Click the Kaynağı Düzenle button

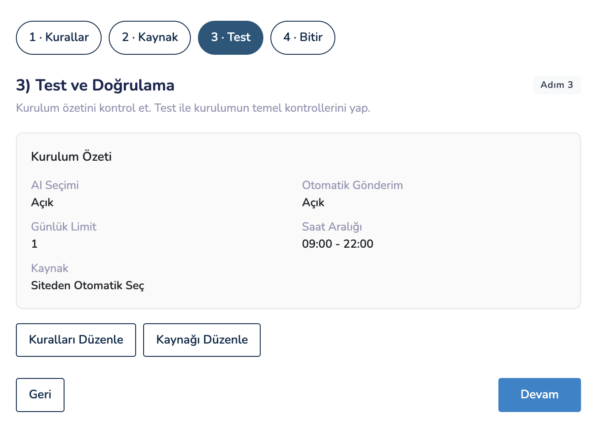pos(202,340)
